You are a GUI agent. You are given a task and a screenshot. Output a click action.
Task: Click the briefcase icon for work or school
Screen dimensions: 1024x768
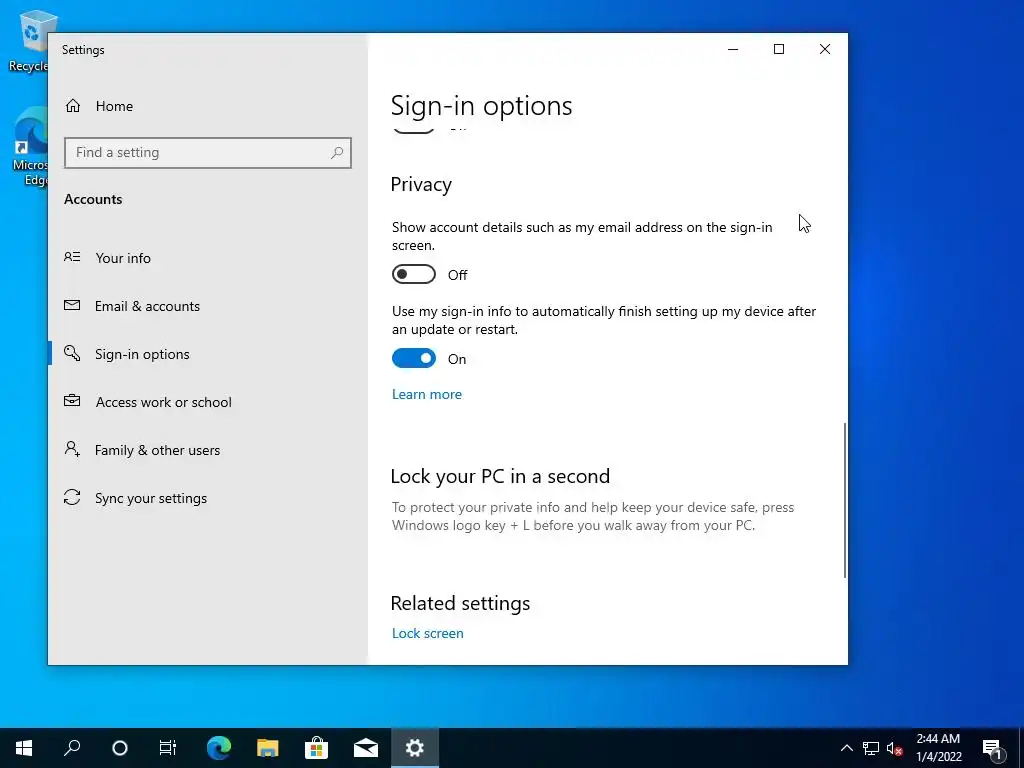click(x=72, y=401)
